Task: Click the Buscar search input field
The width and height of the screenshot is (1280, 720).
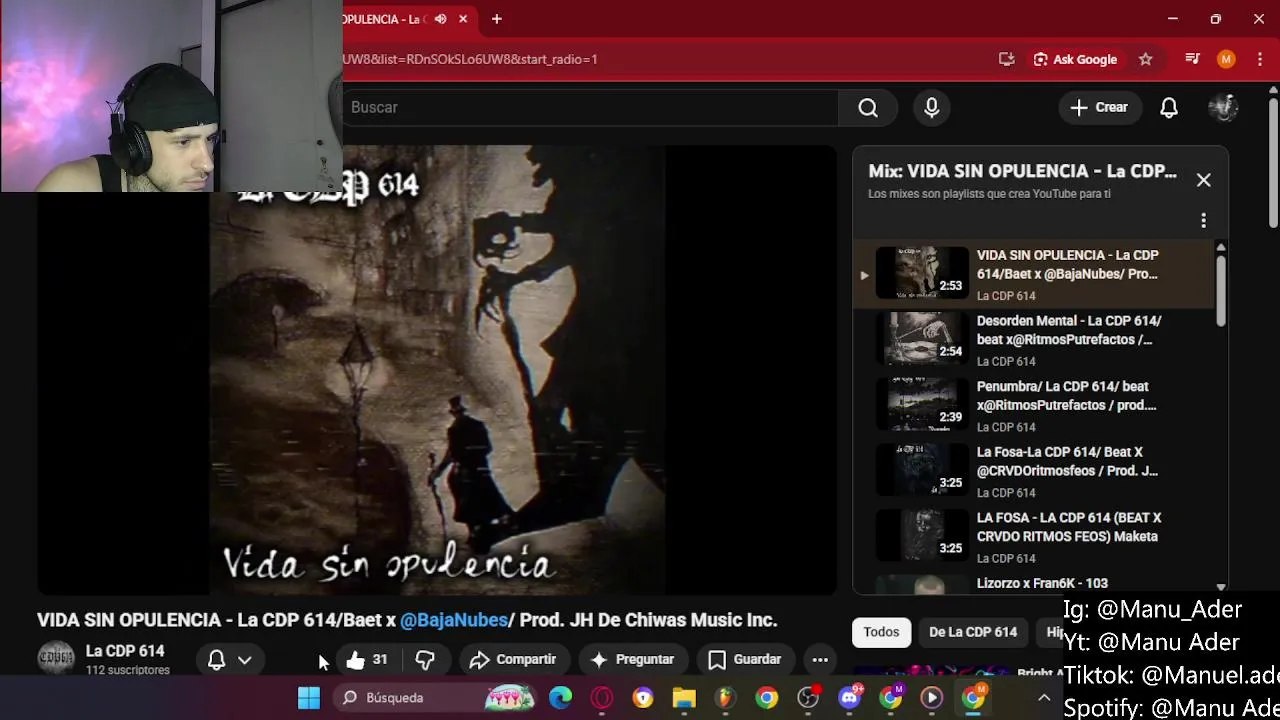Action: click(590, 107)
